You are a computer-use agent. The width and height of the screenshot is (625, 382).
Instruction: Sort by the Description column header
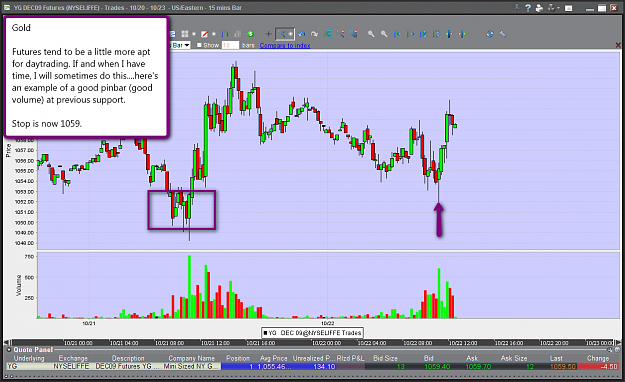coord(128,358)
